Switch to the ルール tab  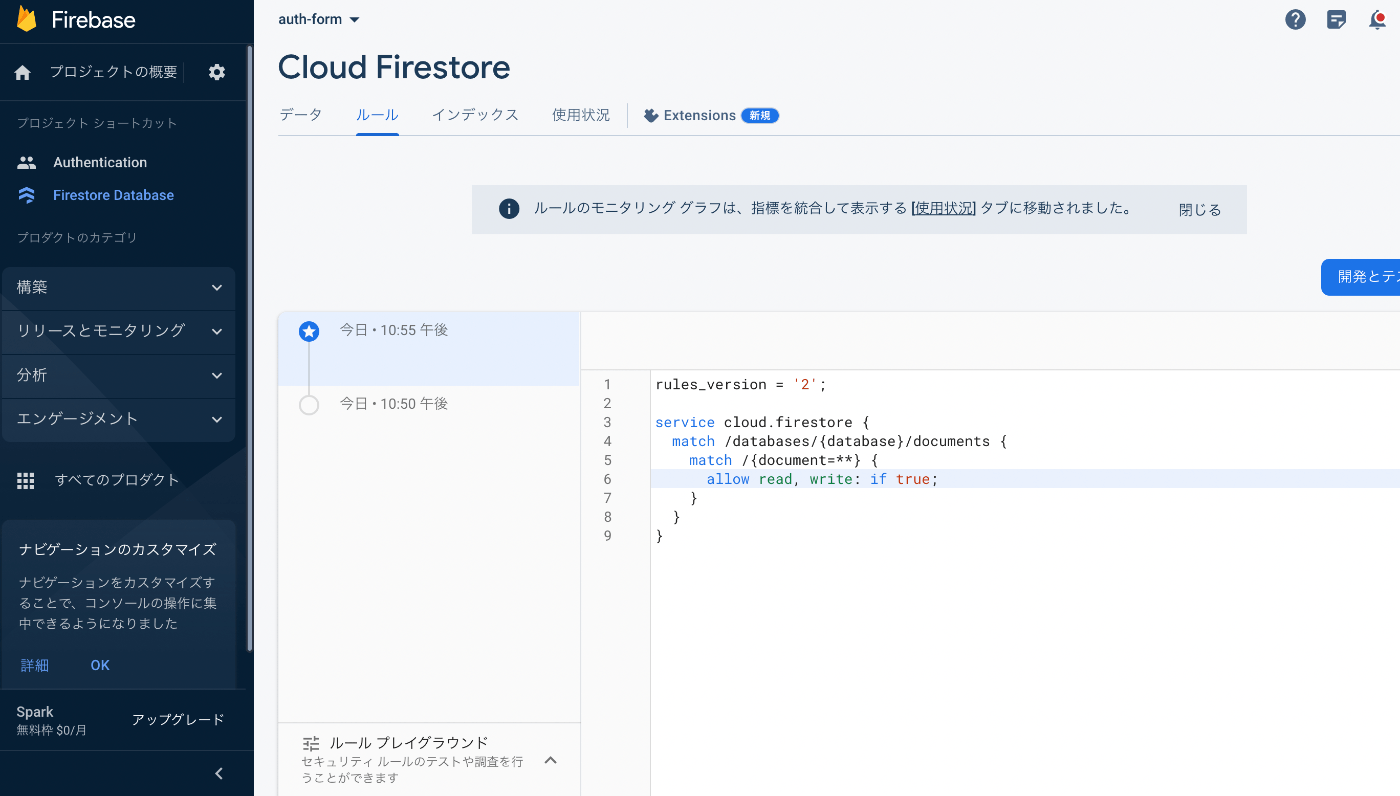(x=377, y=115)
